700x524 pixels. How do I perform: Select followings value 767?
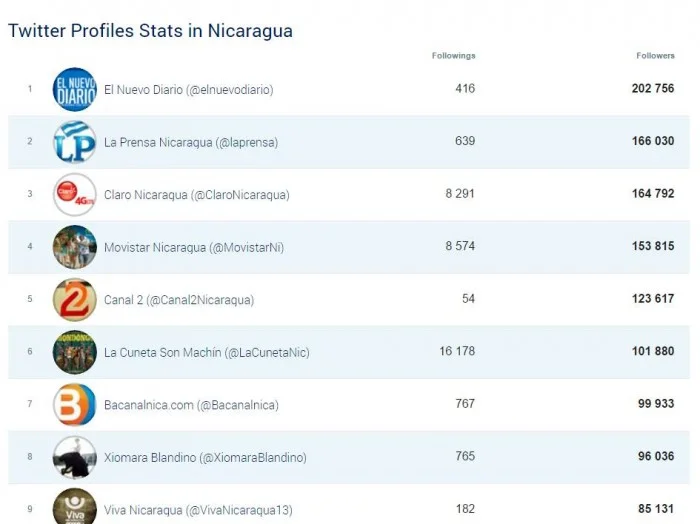pos(465,403)
